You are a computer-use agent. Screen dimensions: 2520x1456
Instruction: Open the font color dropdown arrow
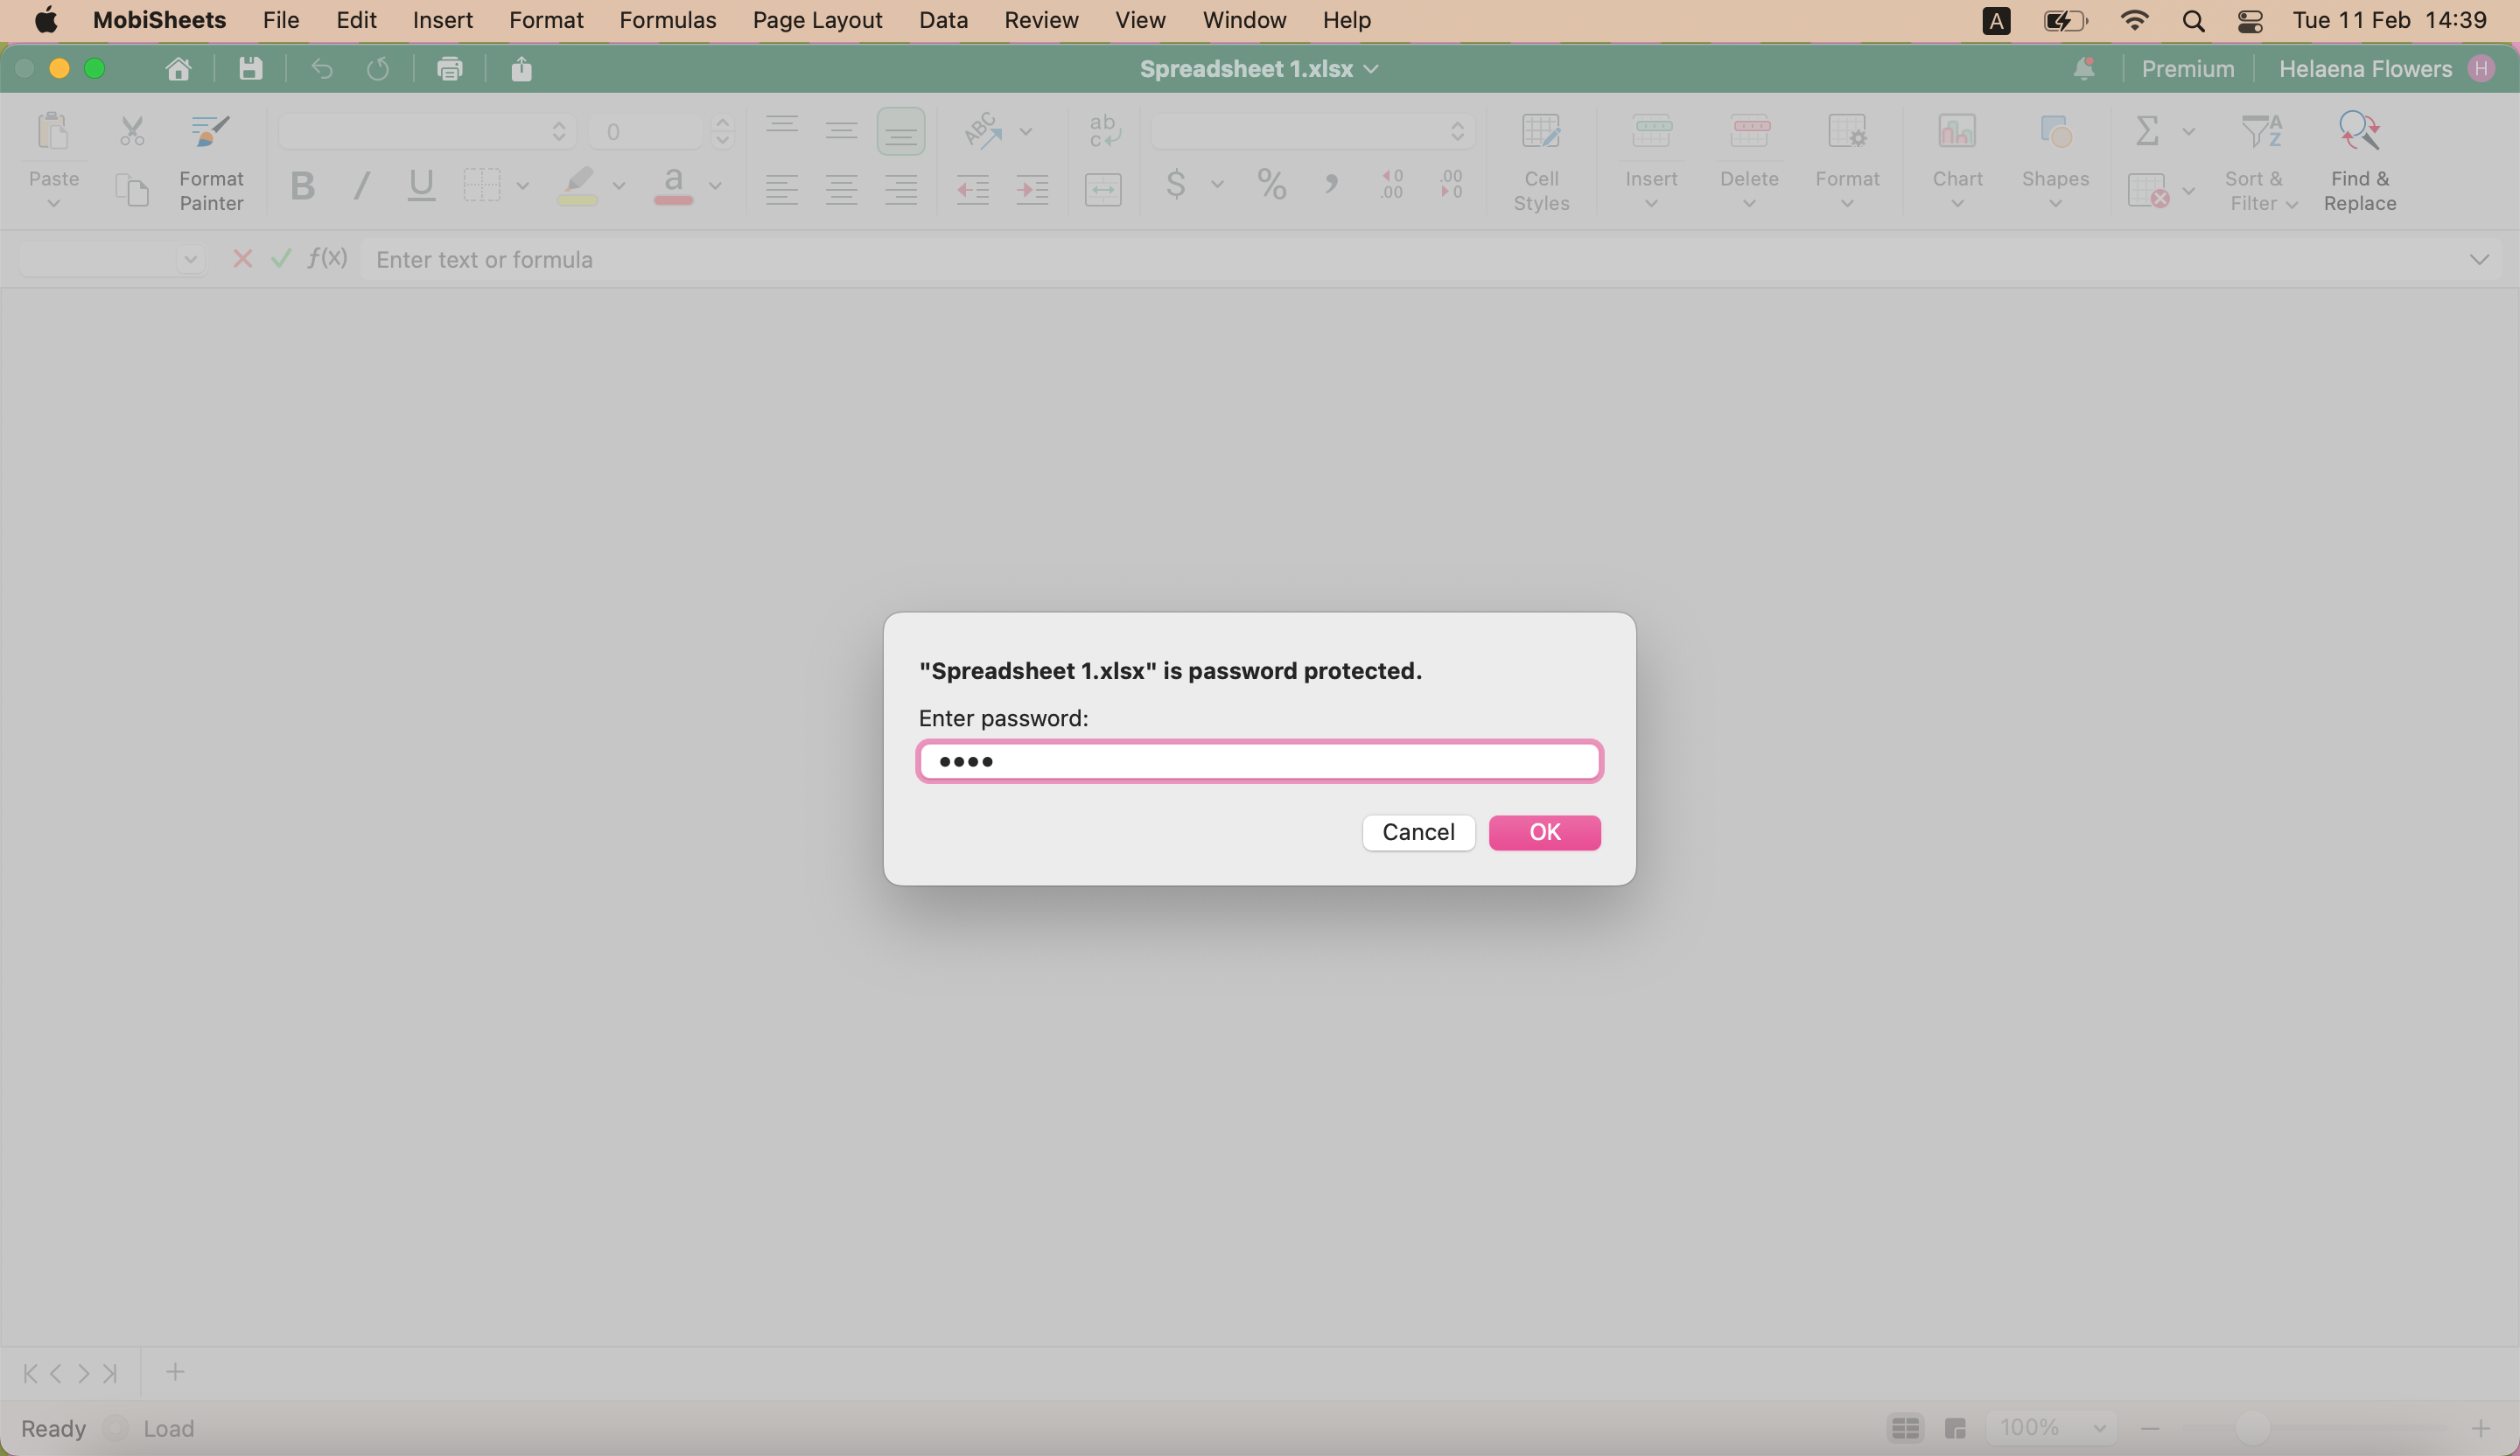[714, 186]
